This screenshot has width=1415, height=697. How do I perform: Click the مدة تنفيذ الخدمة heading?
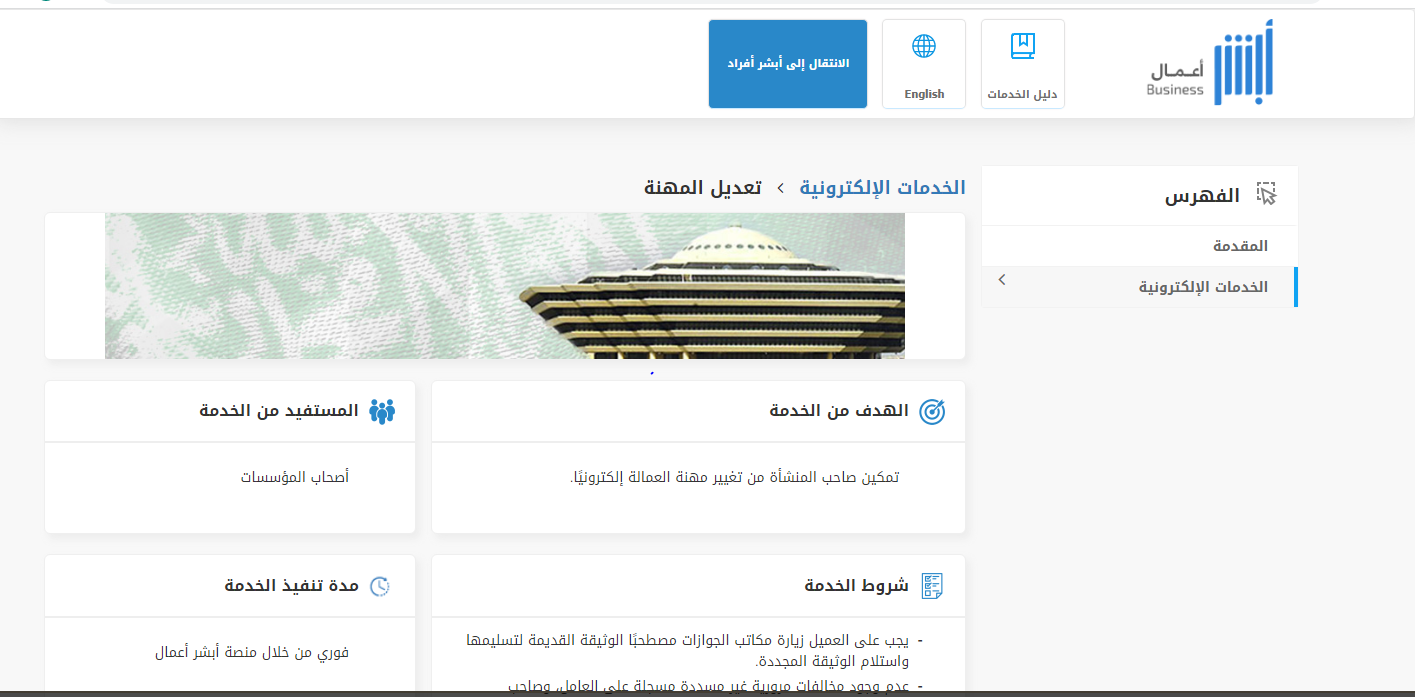click(x=291, y=585)
